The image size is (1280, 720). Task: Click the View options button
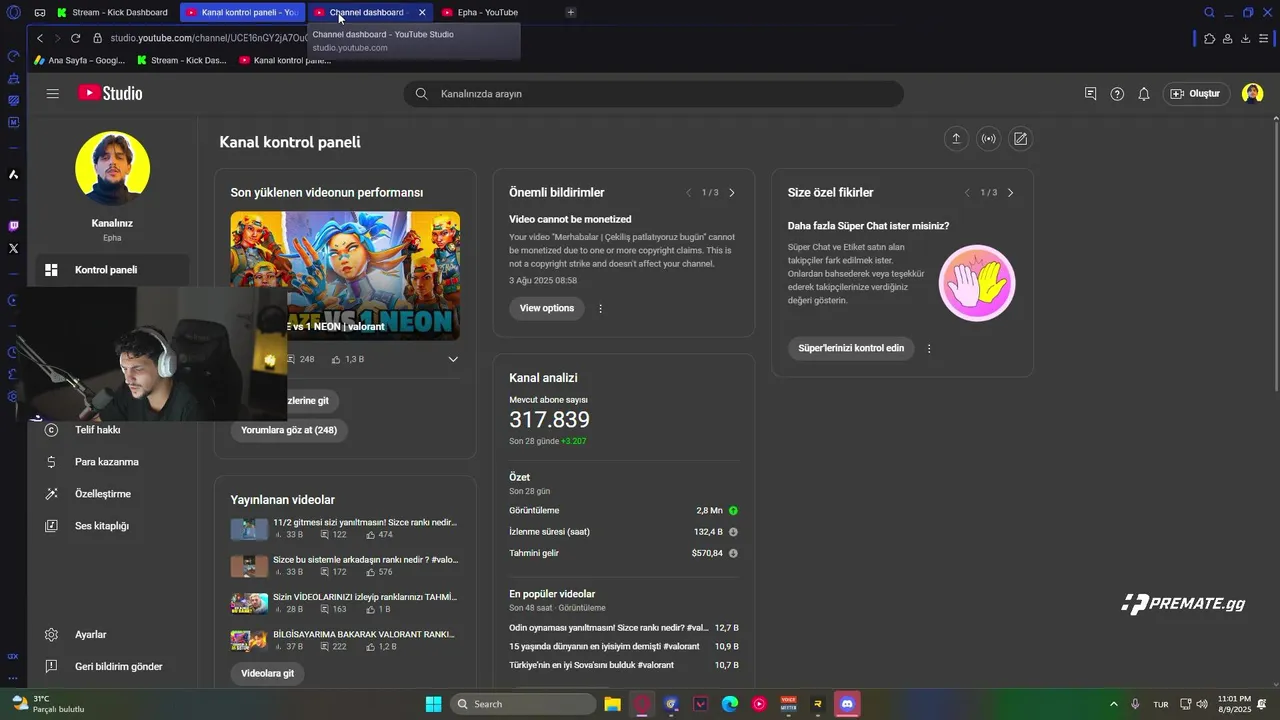(546, 308)
